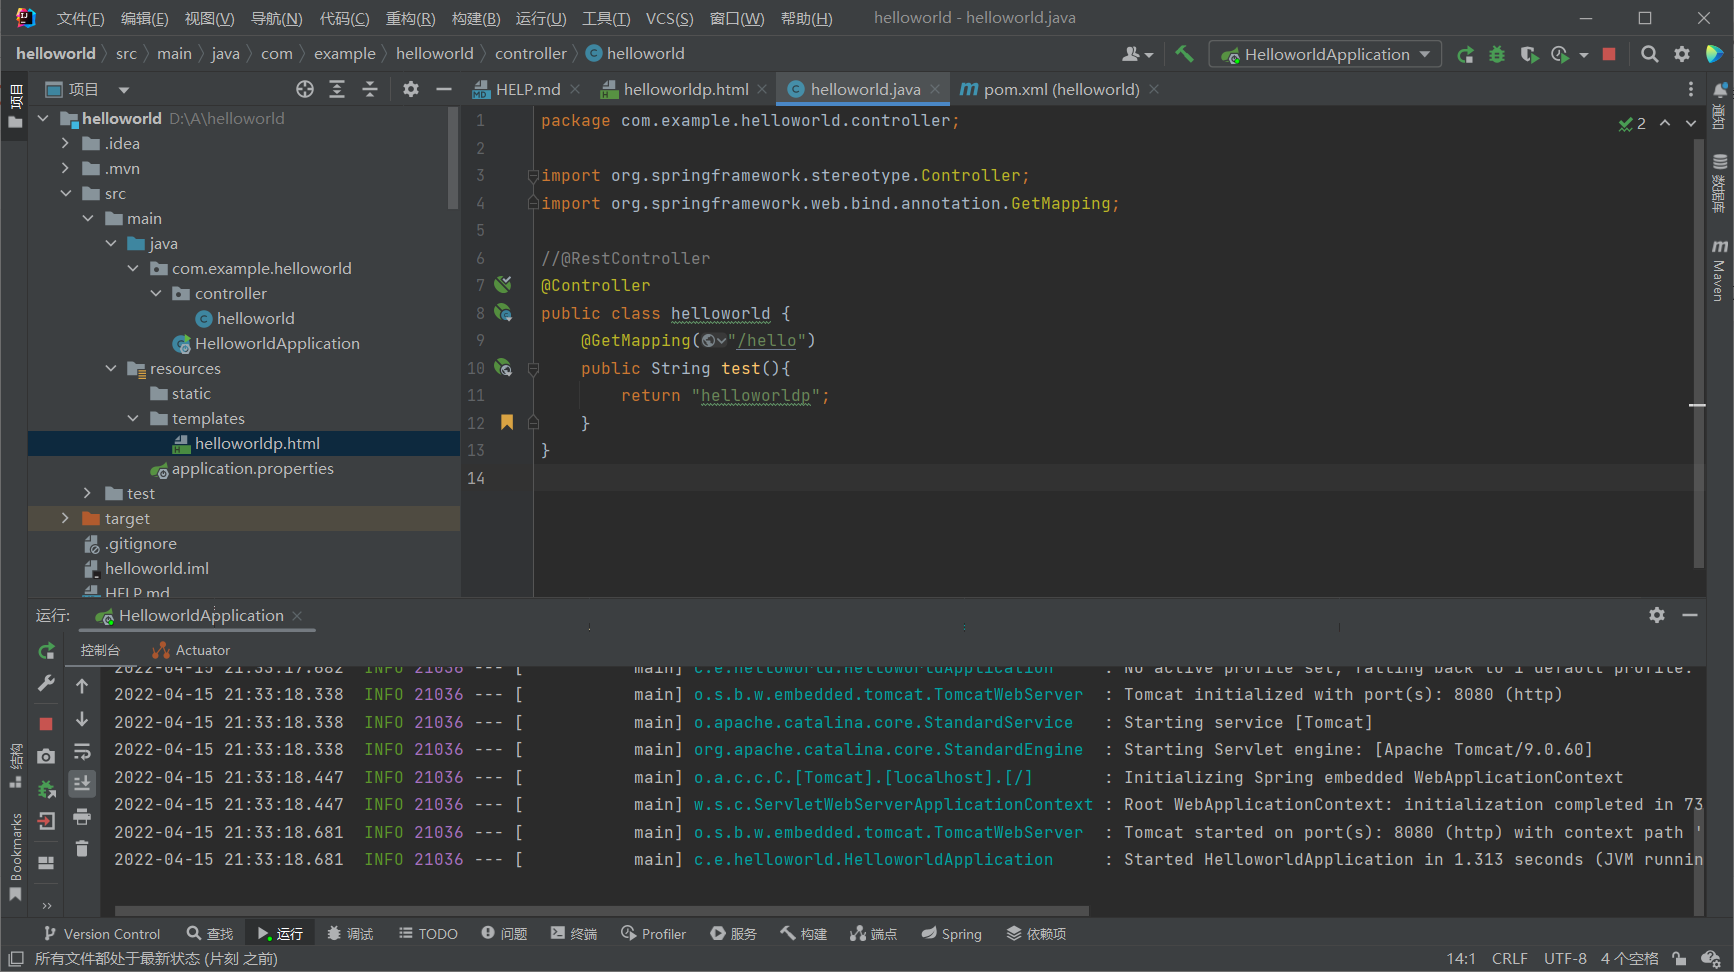Open the HelloworldApplication run configuration dropdown
The height and width of the screenshot is (972, 1734).
(1326, 54)
